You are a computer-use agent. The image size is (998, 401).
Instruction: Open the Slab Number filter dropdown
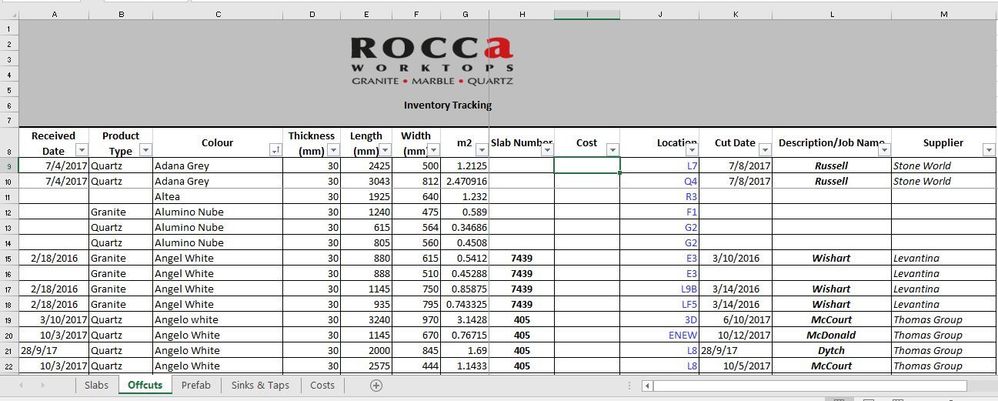547,150
